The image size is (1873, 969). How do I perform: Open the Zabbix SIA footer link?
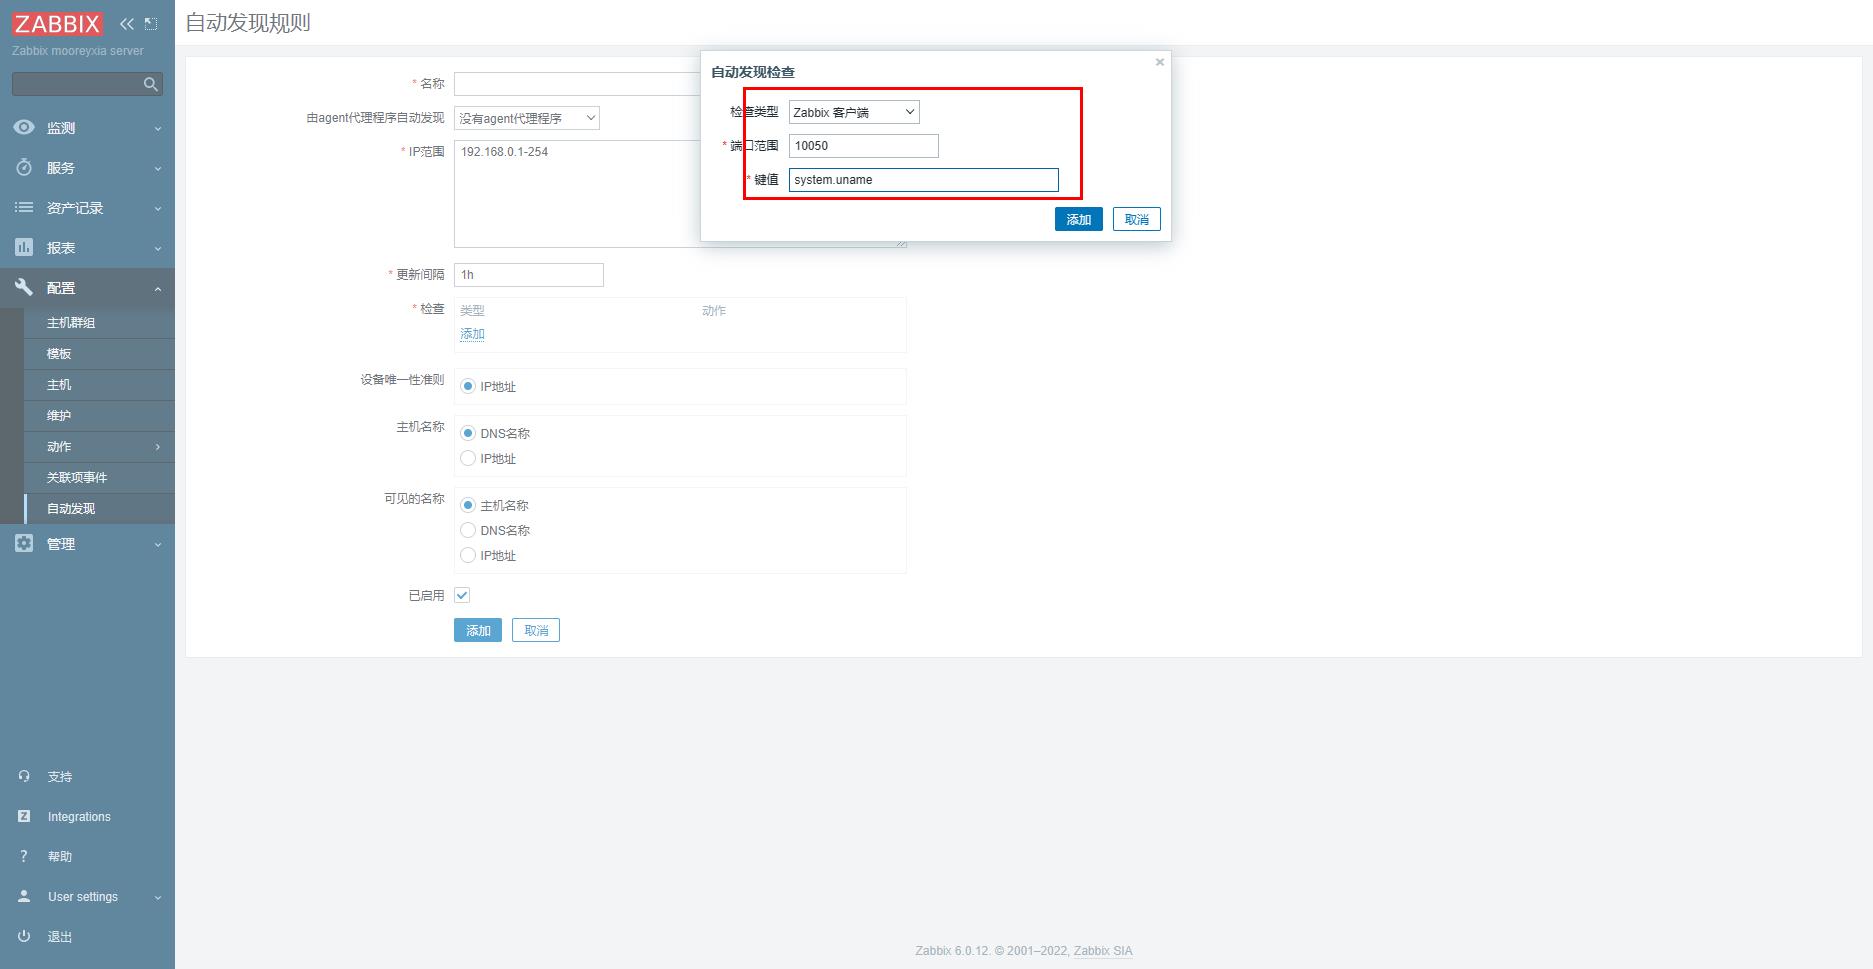tap(1103, 951)
